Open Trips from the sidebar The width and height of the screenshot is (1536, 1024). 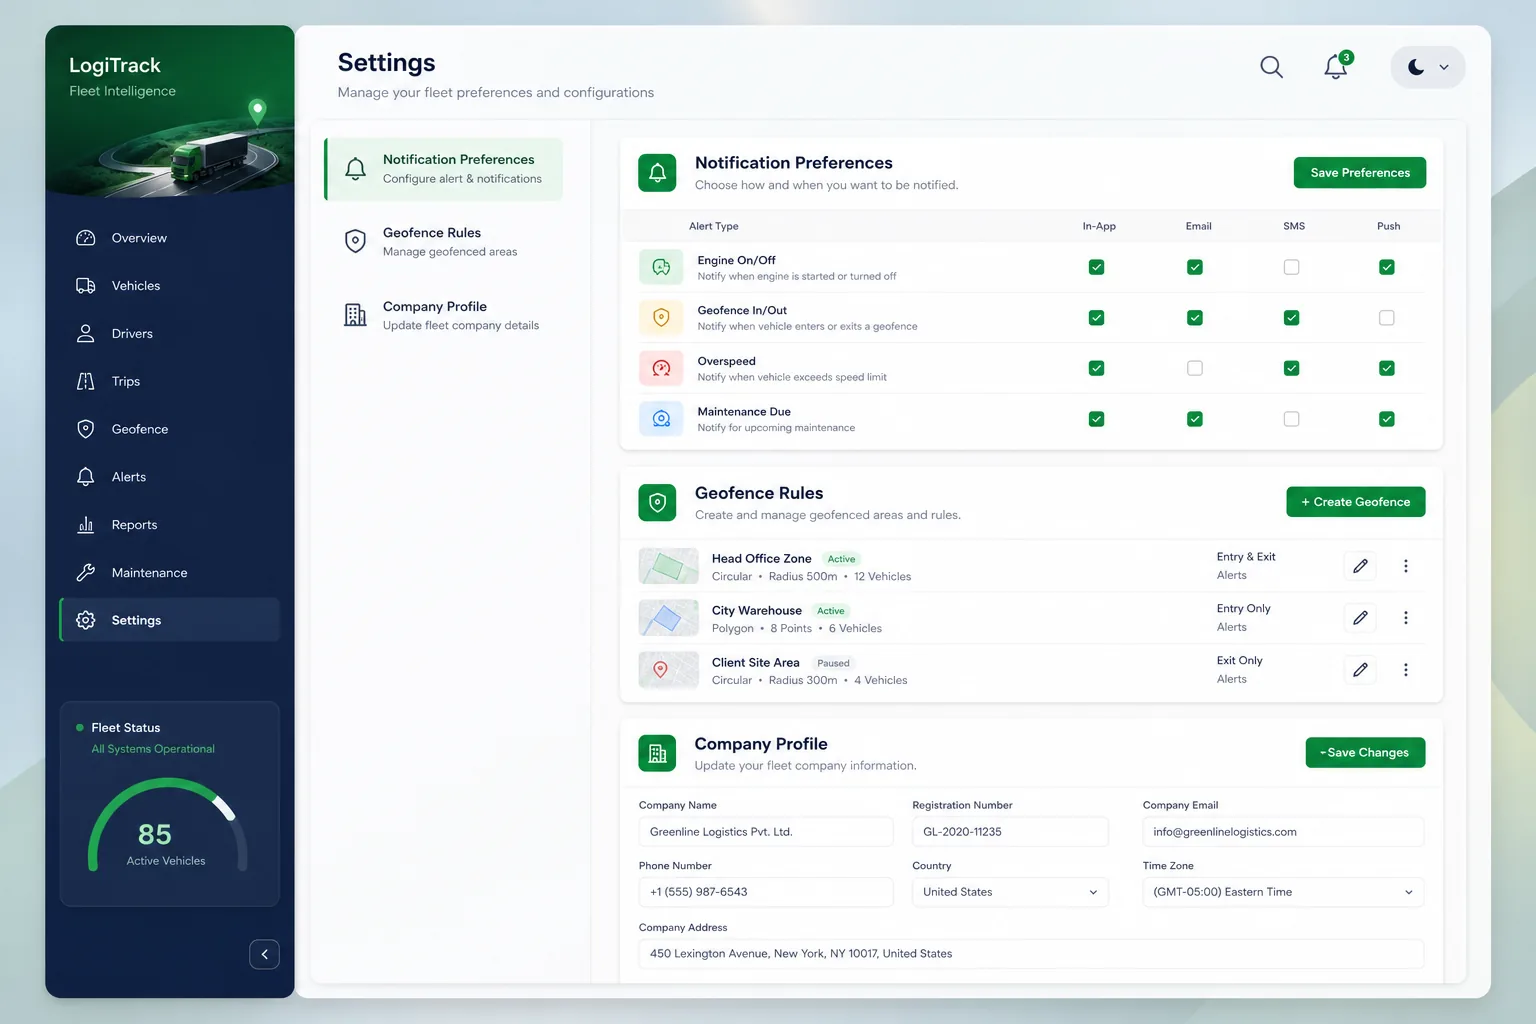(x=169, y=381)
